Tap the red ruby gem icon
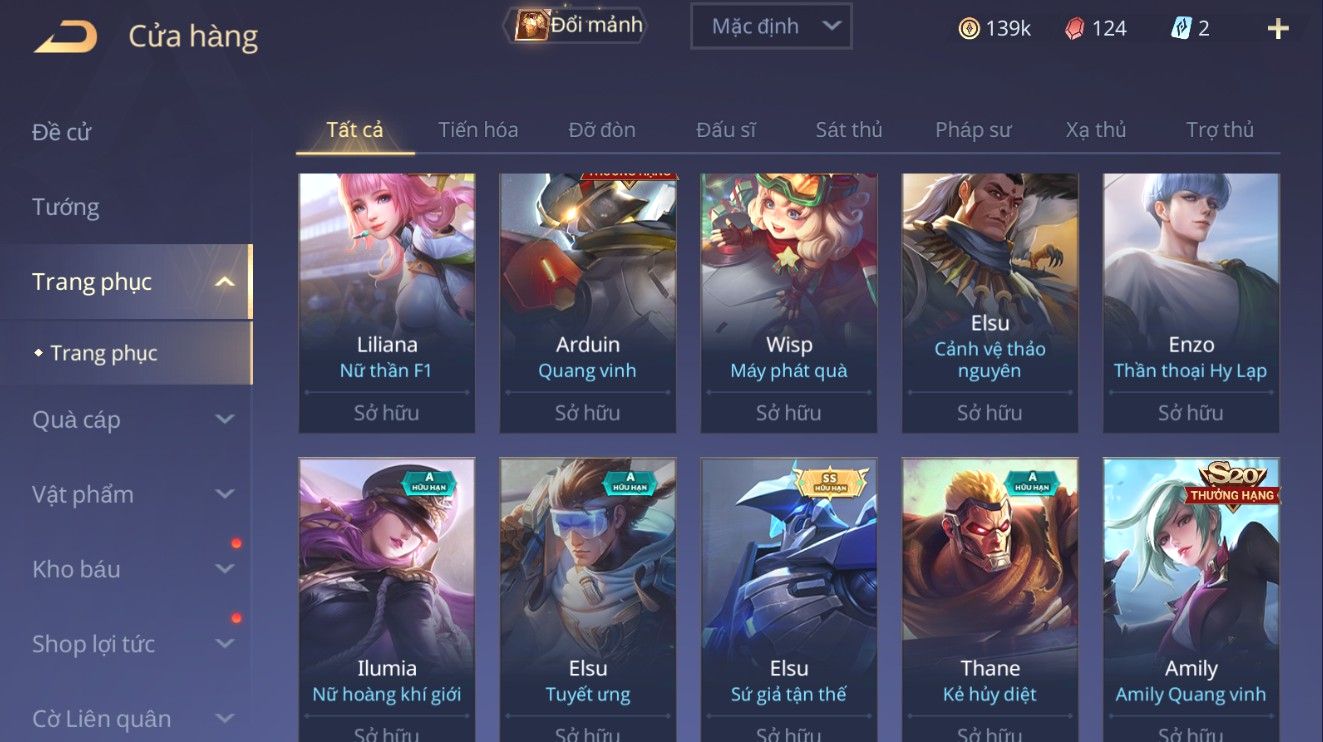 [x=1074, y=29]
